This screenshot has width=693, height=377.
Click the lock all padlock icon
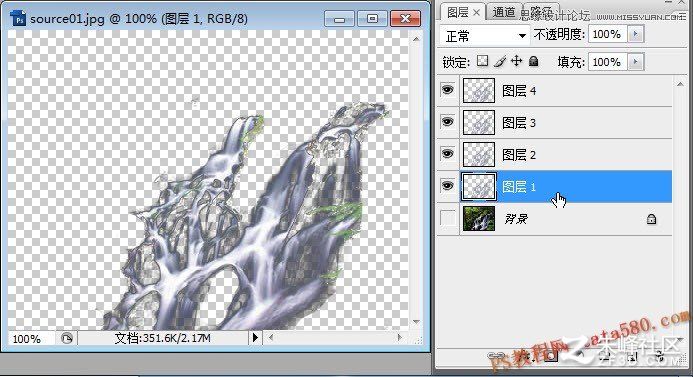533,61
